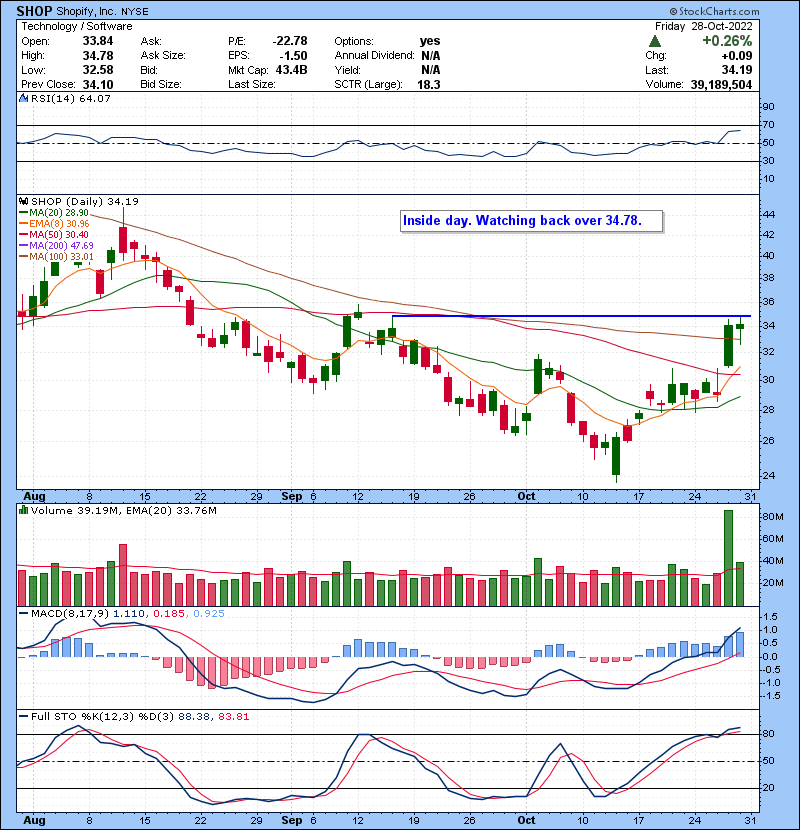Click the volume bars icon beside Volume 39.19M
This screenshot has width=800, height=830.
pos(23,510)
